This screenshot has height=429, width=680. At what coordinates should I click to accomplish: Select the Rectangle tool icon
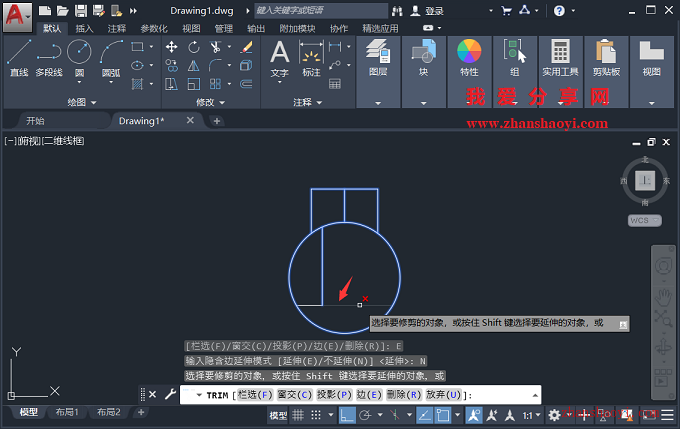[x=137, y=46]
